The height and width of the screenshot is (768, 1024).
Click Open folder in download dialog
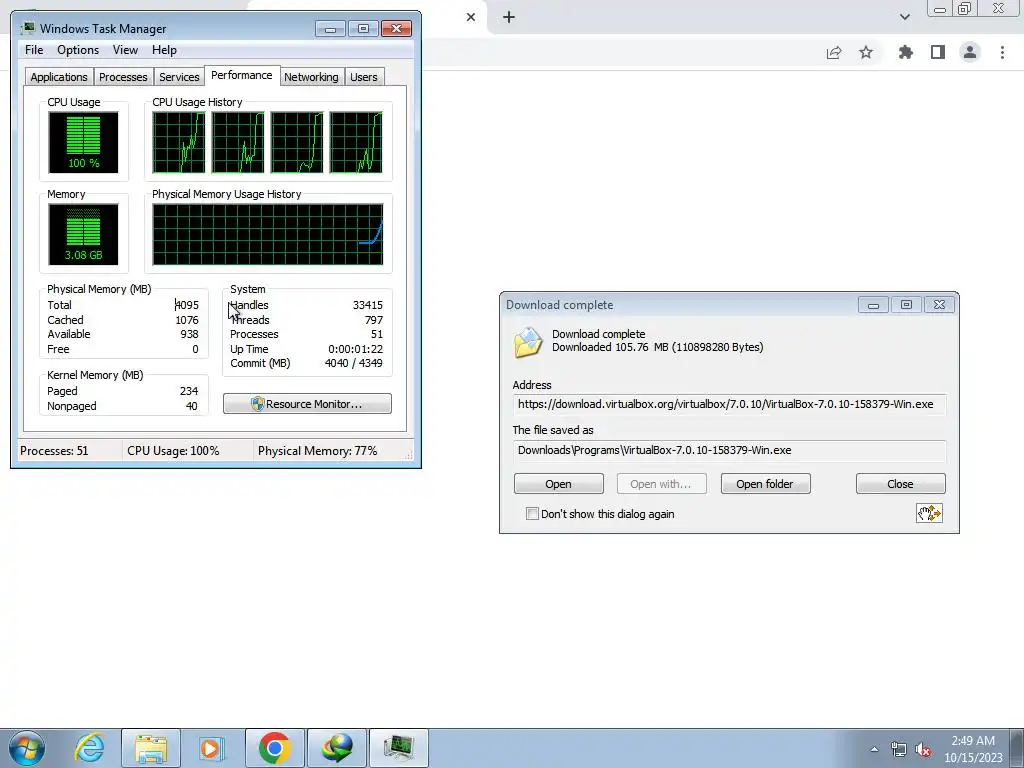coord(765,484)
